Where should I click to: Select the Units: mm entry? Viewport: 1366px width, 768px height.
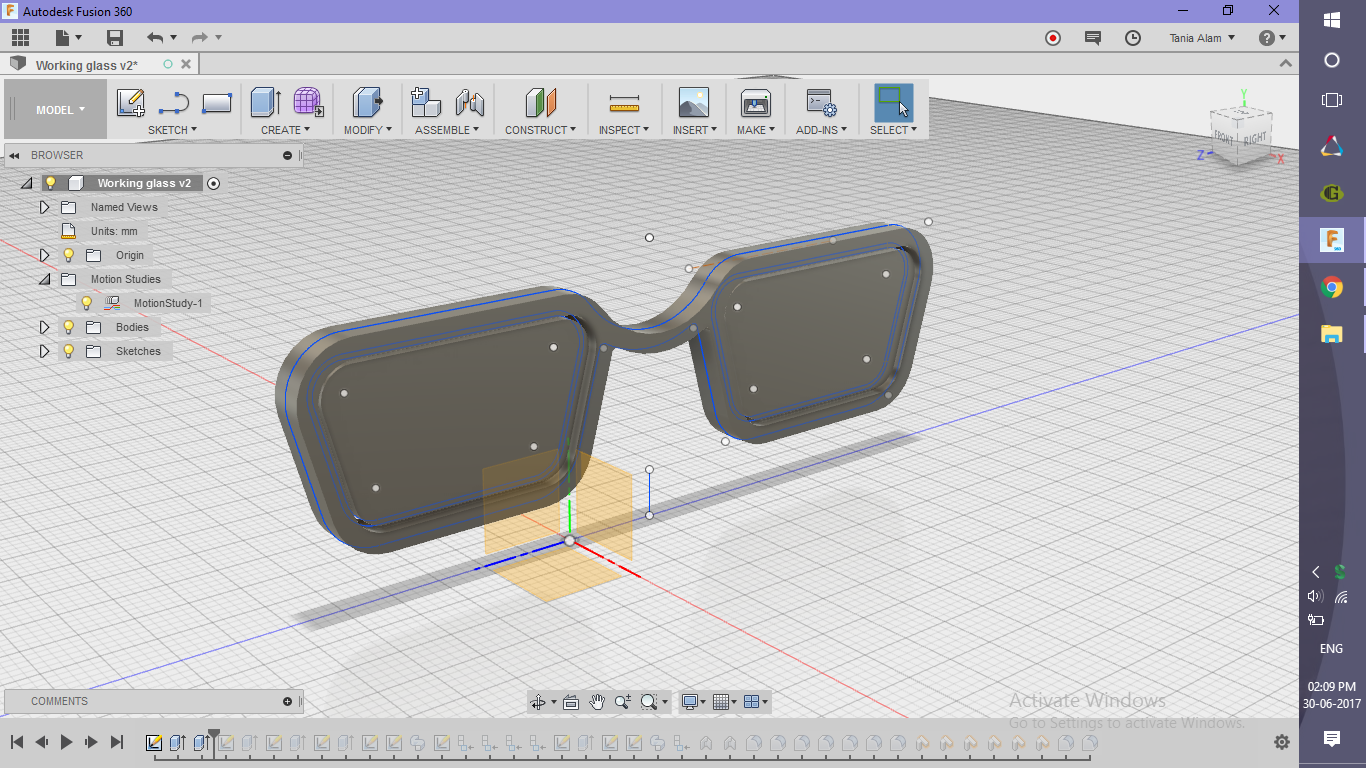tap(114, 231)
